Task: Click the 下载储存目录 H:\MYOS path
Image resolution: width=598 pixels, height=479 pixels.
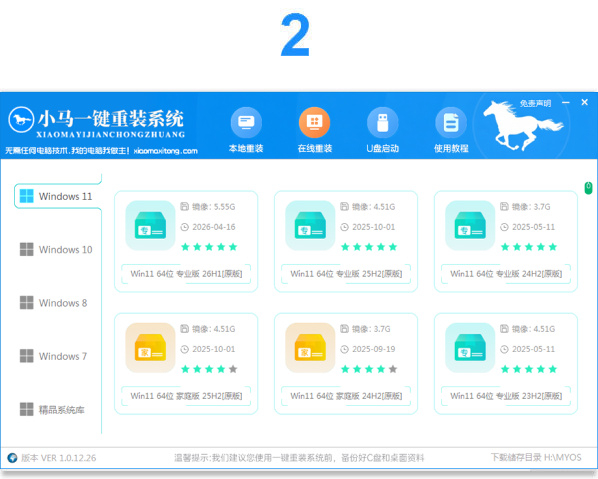Action: (x=536, y=457)
